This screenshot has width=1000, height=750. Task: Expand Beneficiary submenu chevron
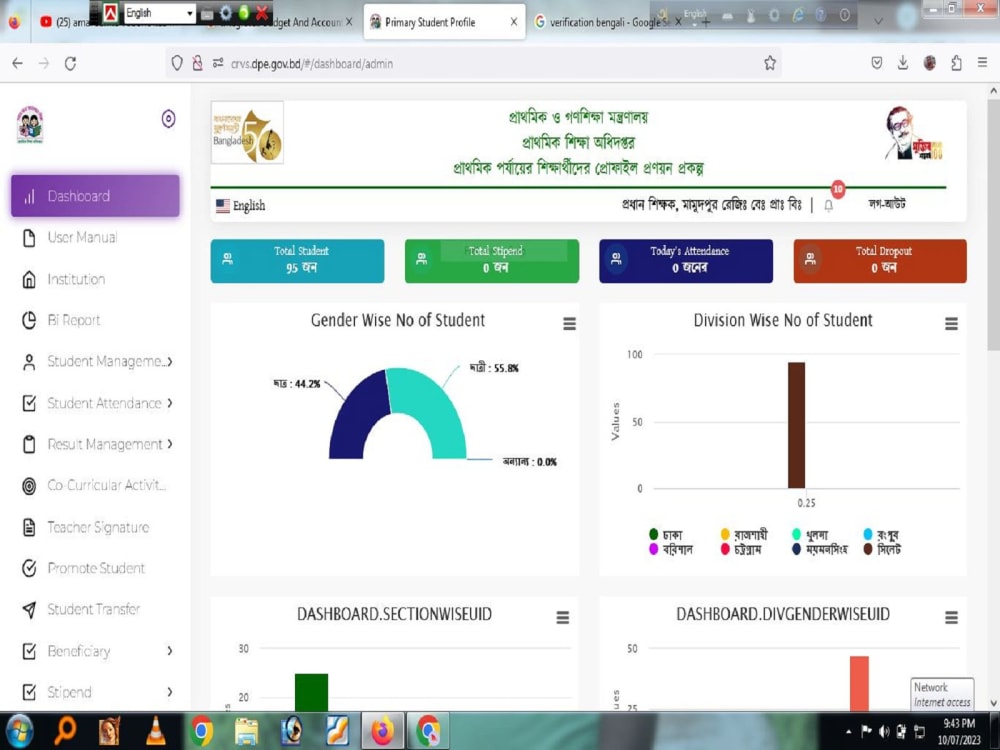[170, 651]
